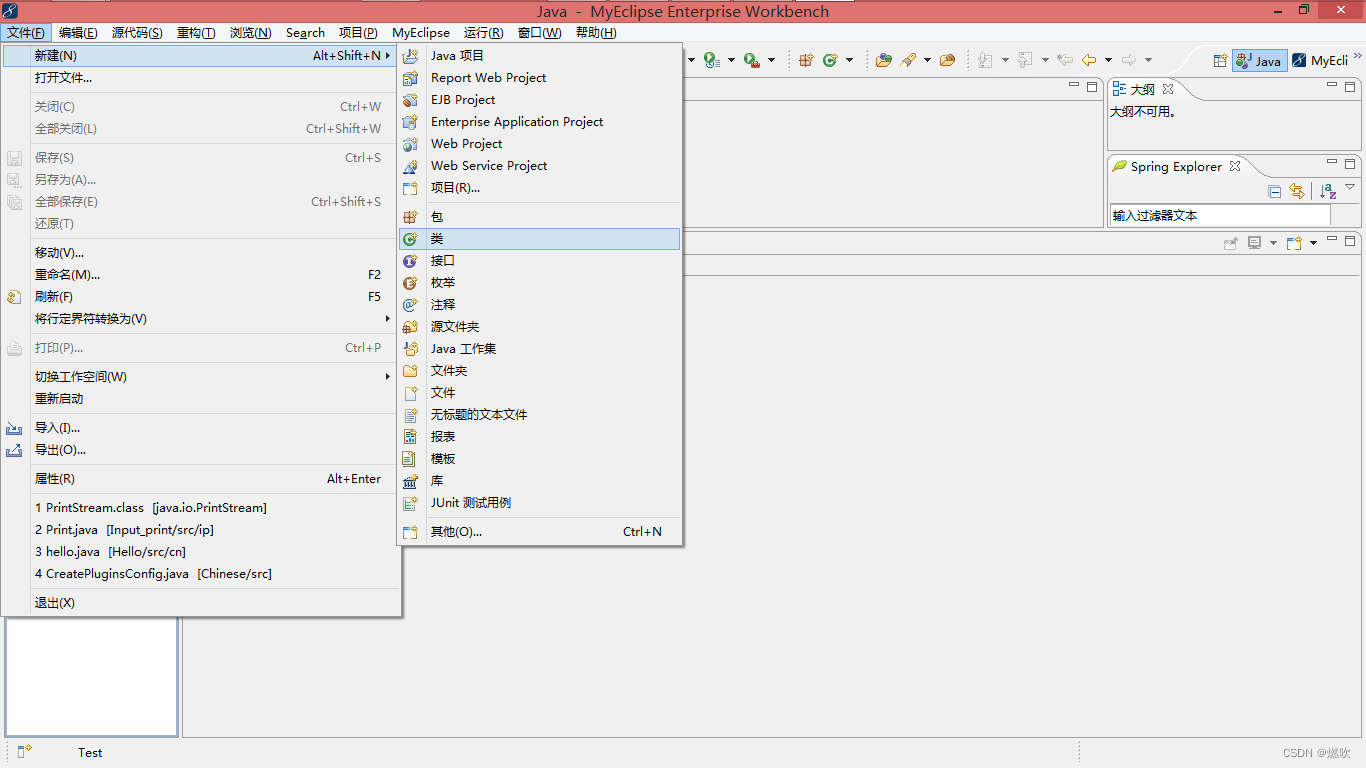Open the New Class dropdown arrow
Screen dimensions: 1366x768
[849, 60]
